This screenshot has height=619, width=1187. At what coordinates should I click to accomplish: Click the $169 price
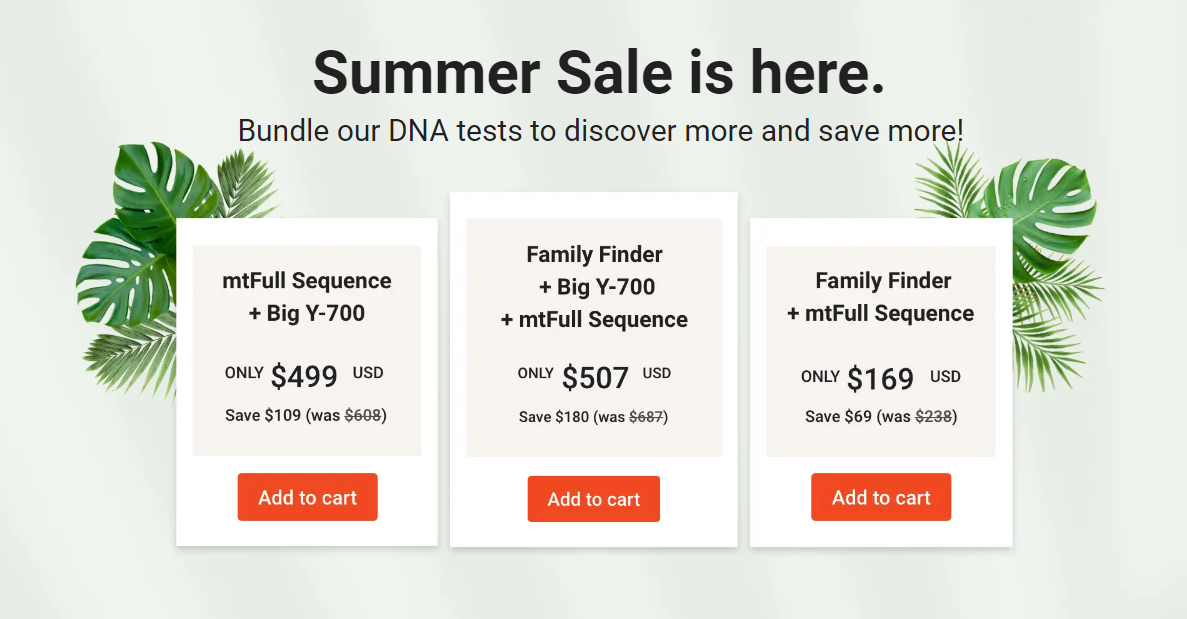[x=880, y=379]
